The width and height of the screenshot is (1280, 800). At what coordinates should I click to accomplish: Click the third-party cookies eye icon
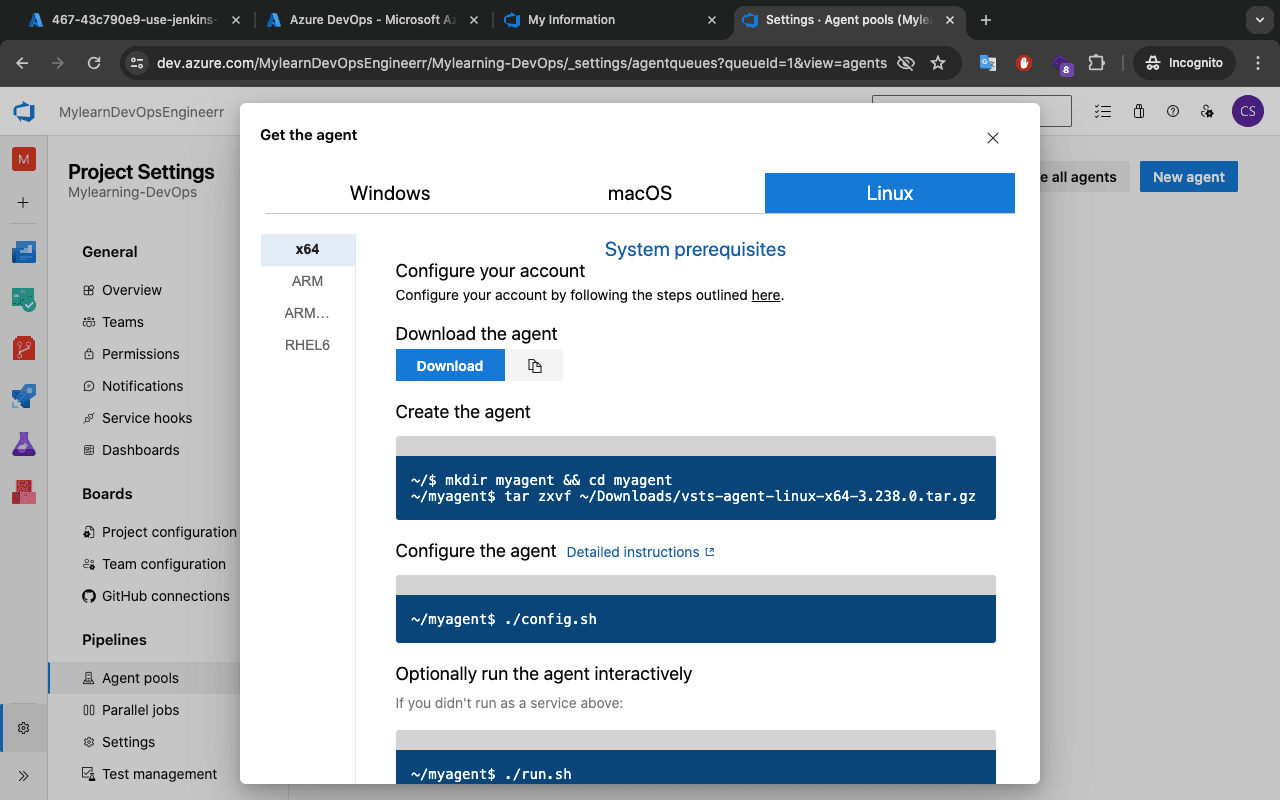[906, 63]
